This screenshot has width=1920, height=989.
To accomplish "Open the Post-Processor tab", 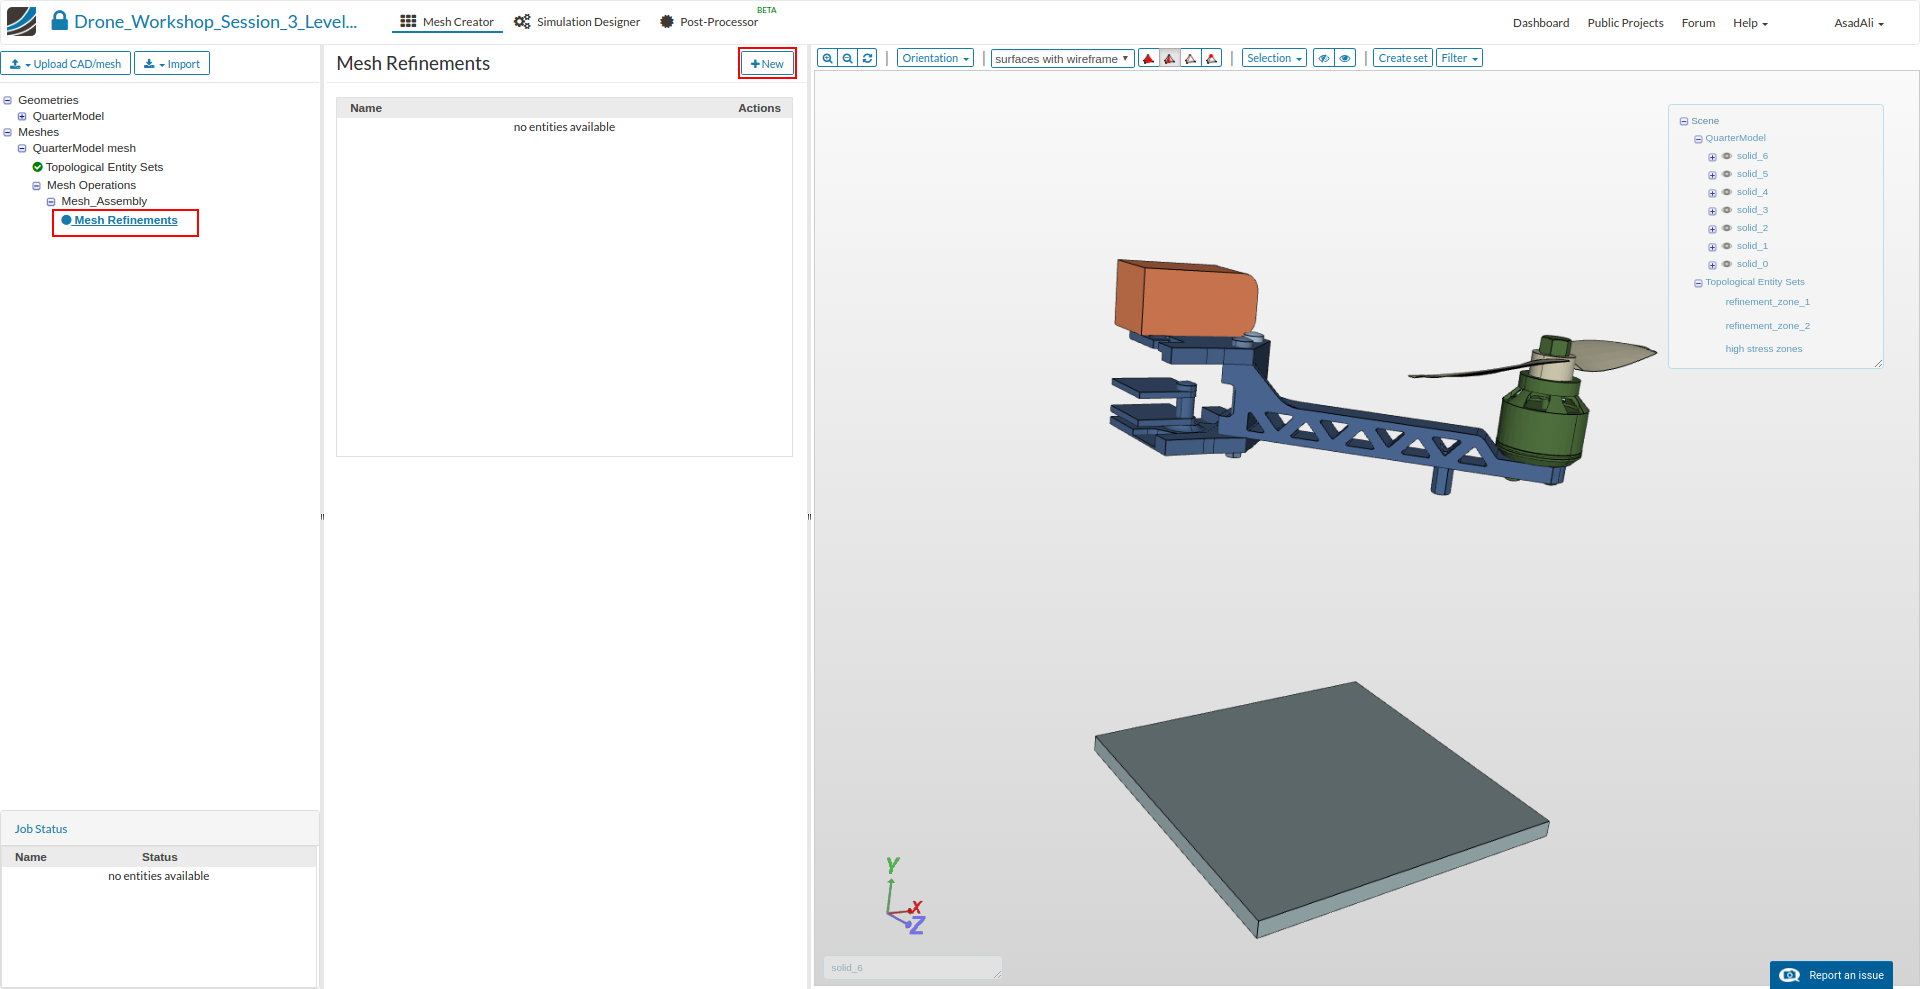I will coord(709,22).
